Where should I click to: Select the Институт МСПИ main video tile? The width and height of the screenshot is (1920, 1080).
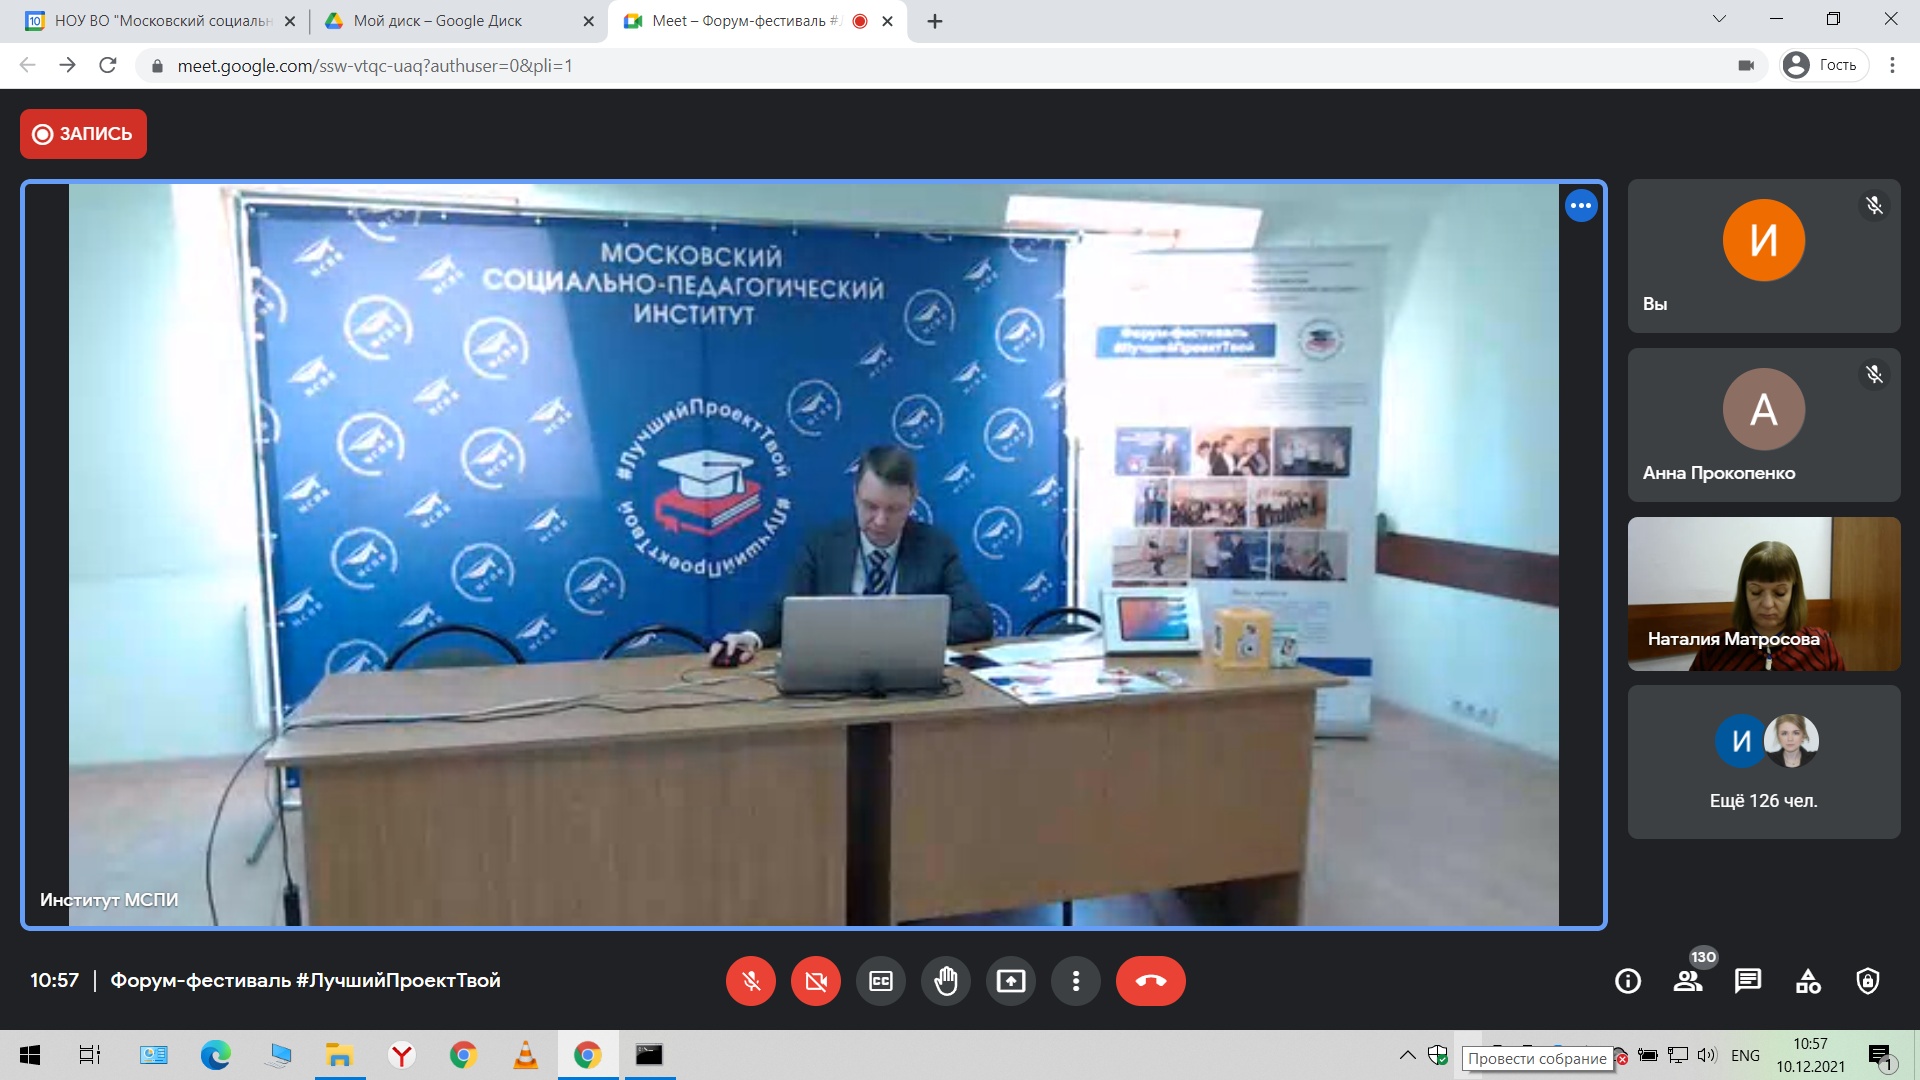click(x=813, y=555)
